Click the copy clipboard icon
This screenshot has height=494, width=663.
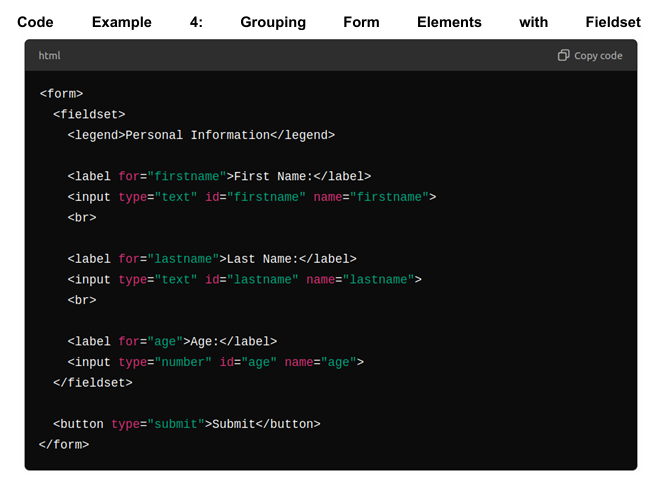(563, 55)
